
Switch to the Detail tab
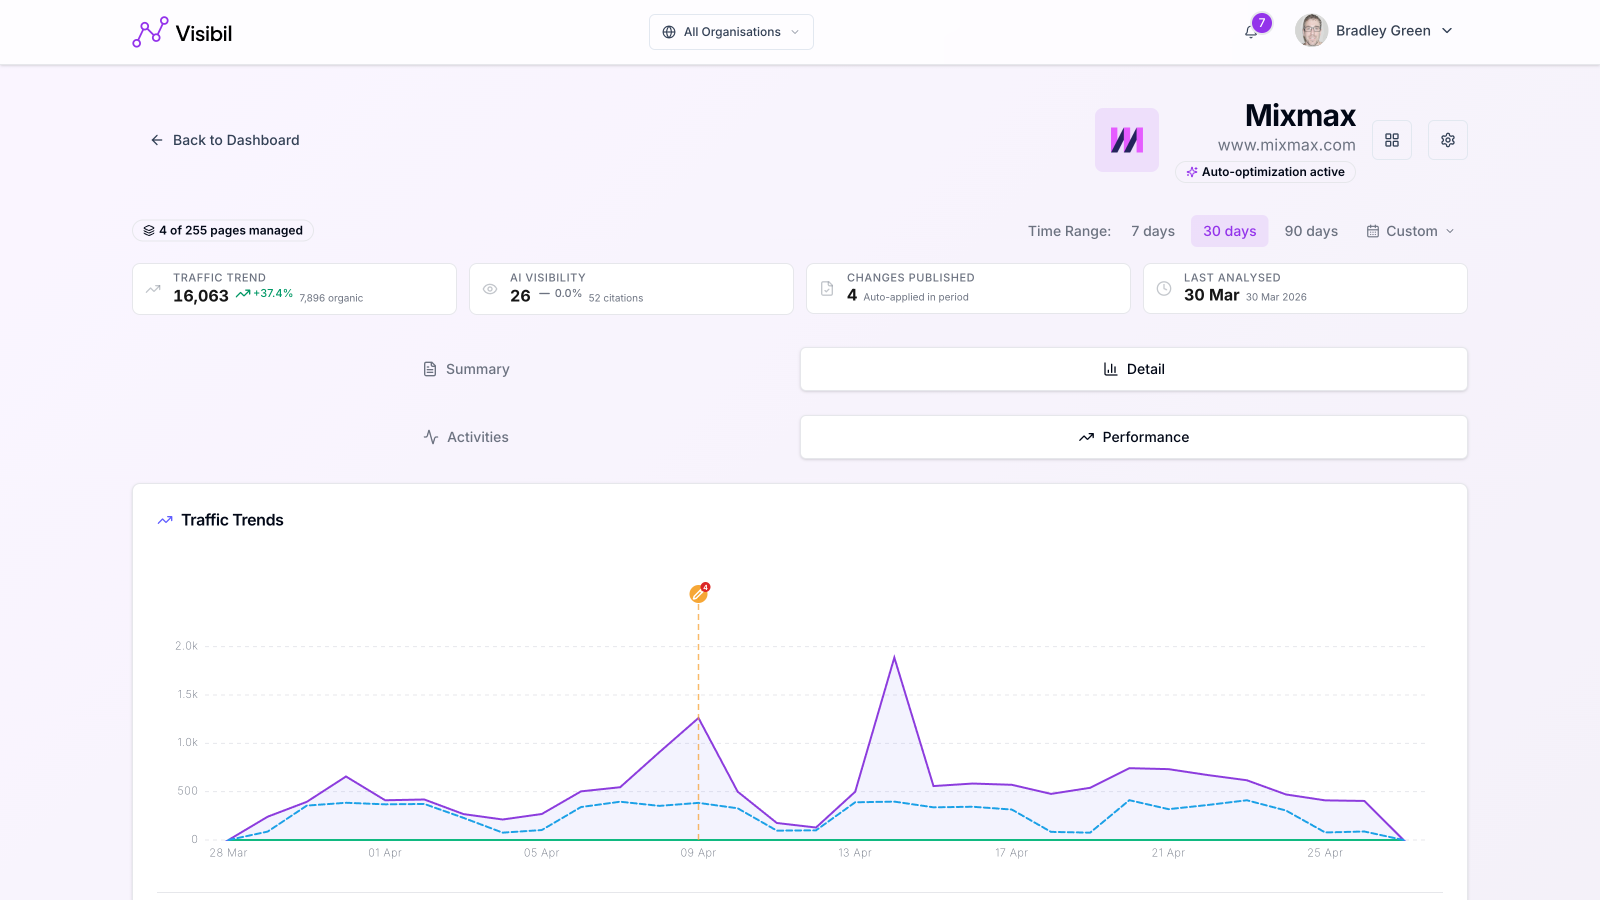(1134, 369)
